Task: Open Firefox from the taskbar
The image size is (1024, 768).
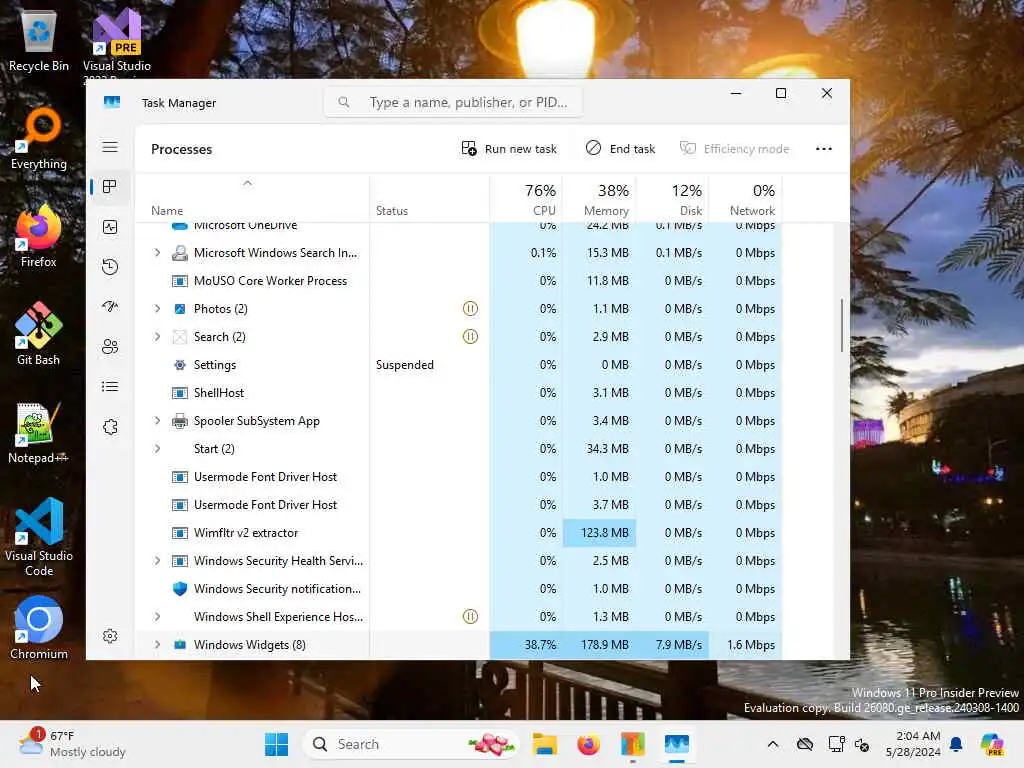Action: point(588,744)
